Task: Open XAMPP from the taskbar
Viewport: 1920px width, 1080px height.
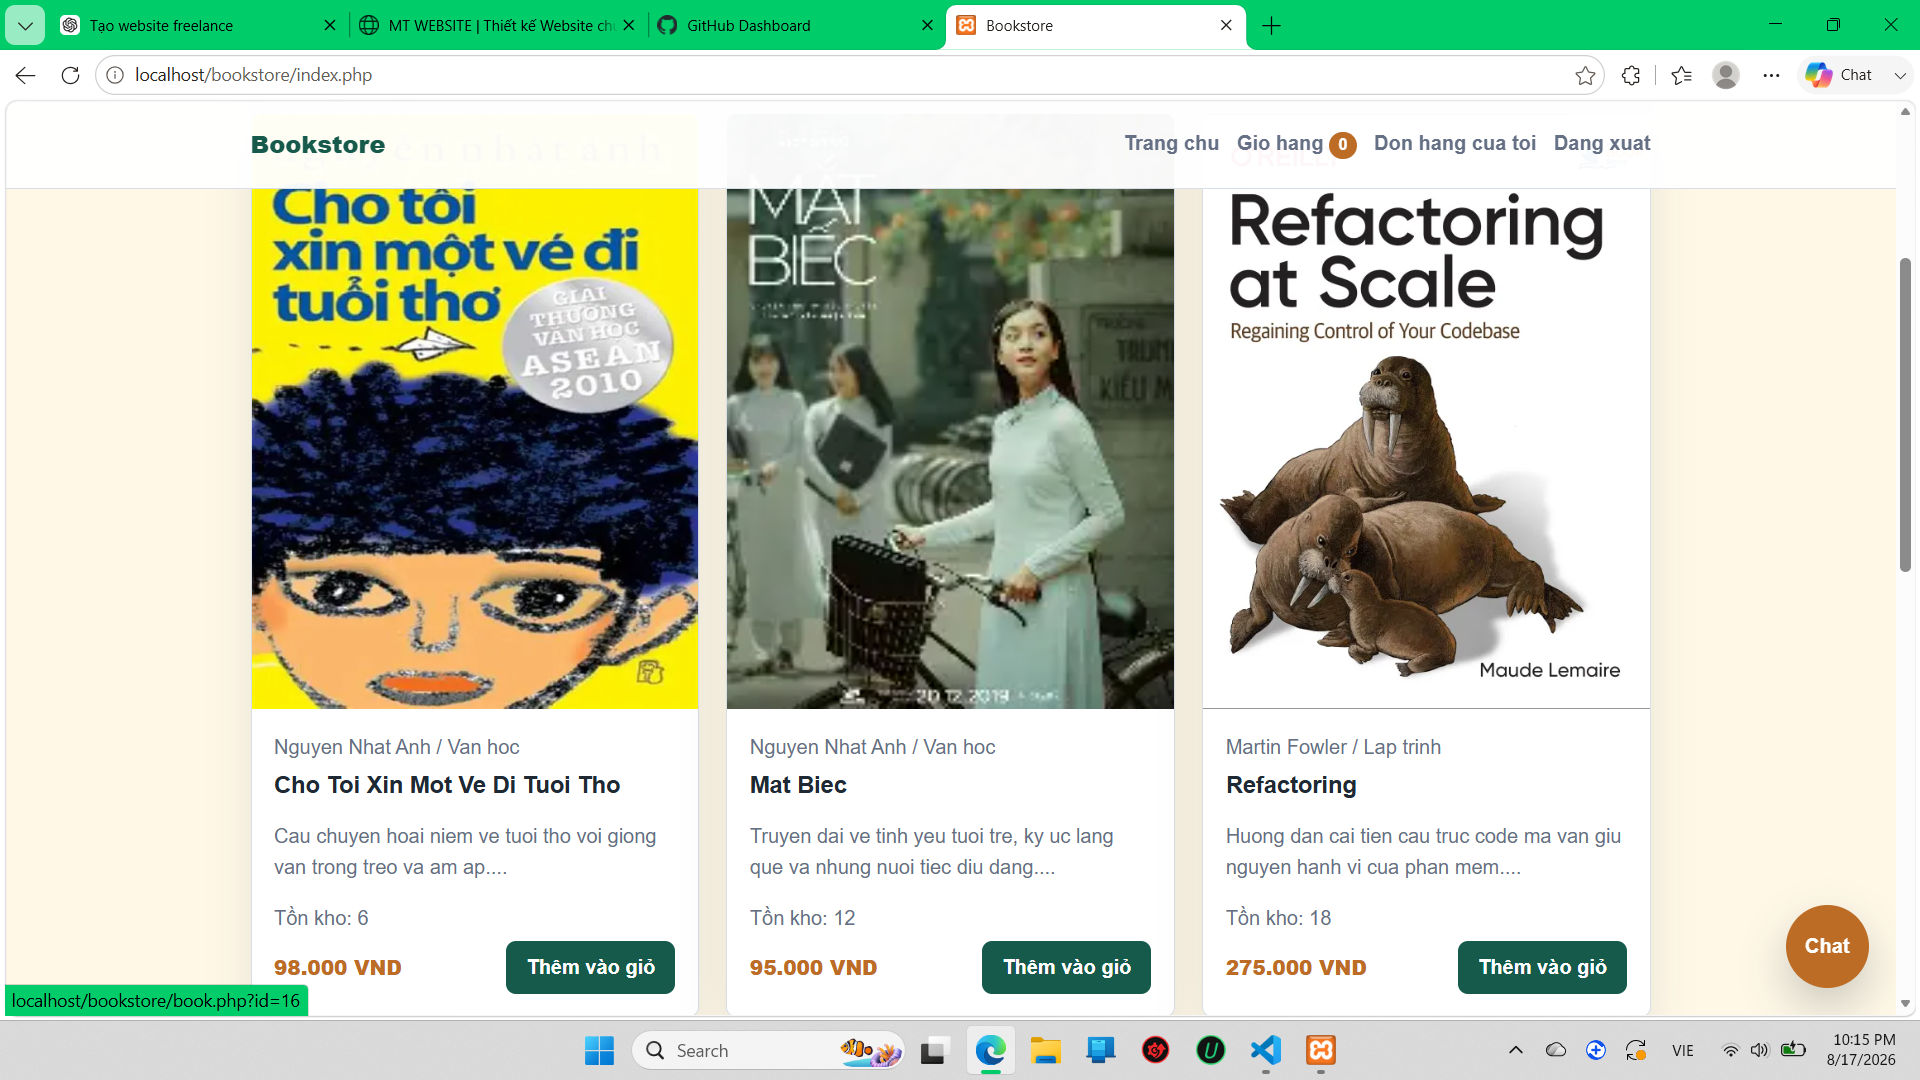Action: pos(1321,1050)
